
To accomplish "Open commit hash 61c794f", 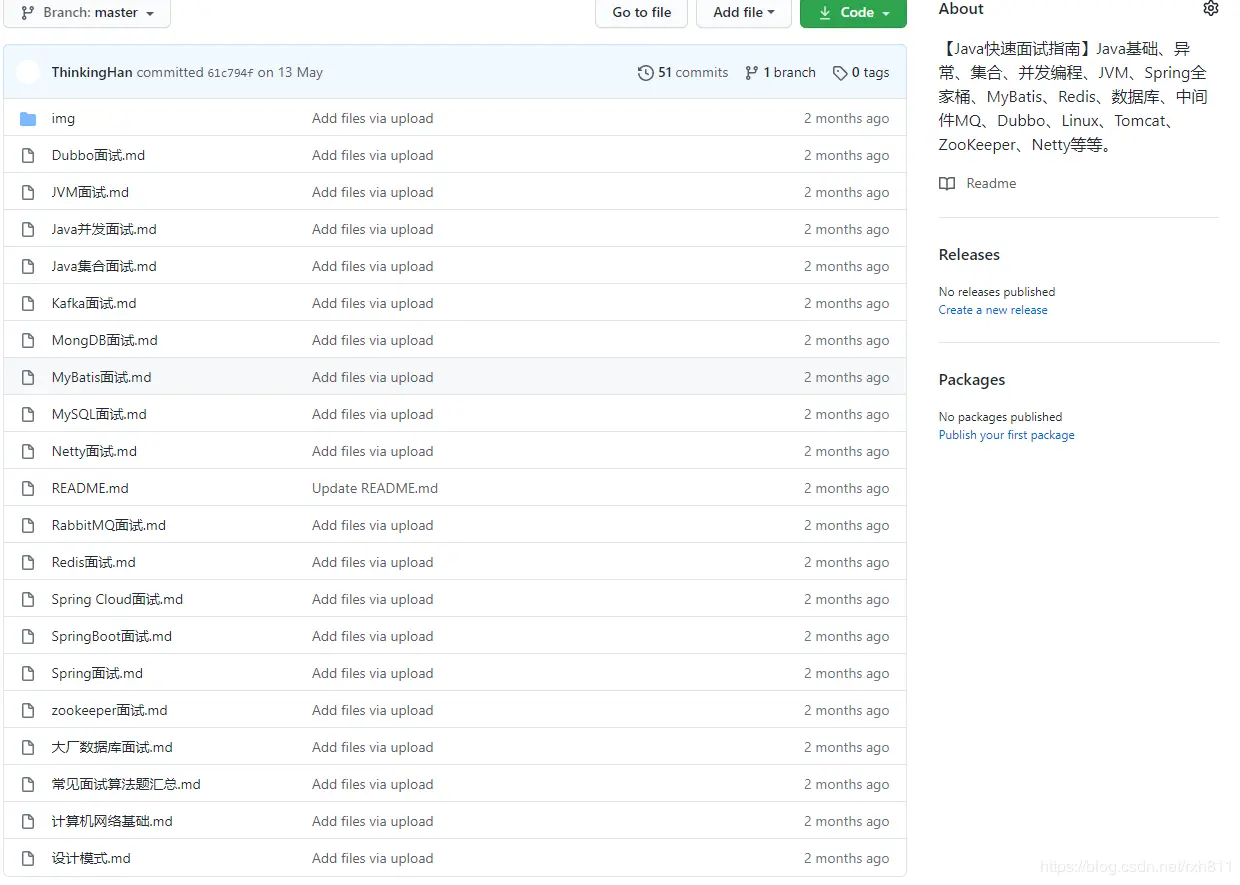I will tap(230, 73).
